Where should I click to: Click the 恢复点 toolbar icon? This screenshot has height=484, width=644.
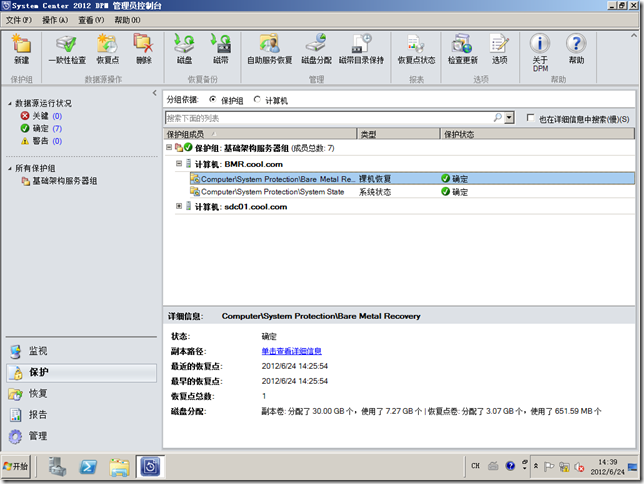point(108,49)
